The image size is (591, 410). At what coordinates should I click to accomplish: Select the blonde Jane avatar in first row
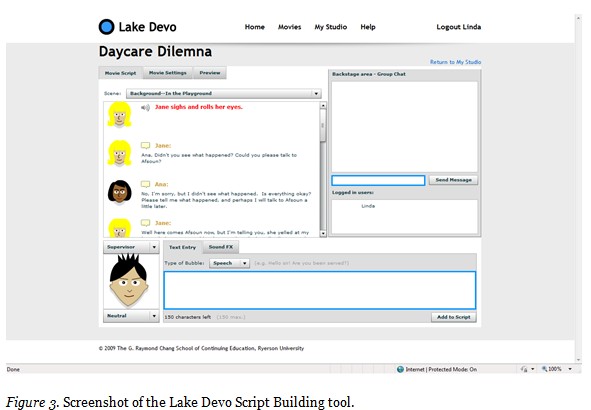[119, 115]
